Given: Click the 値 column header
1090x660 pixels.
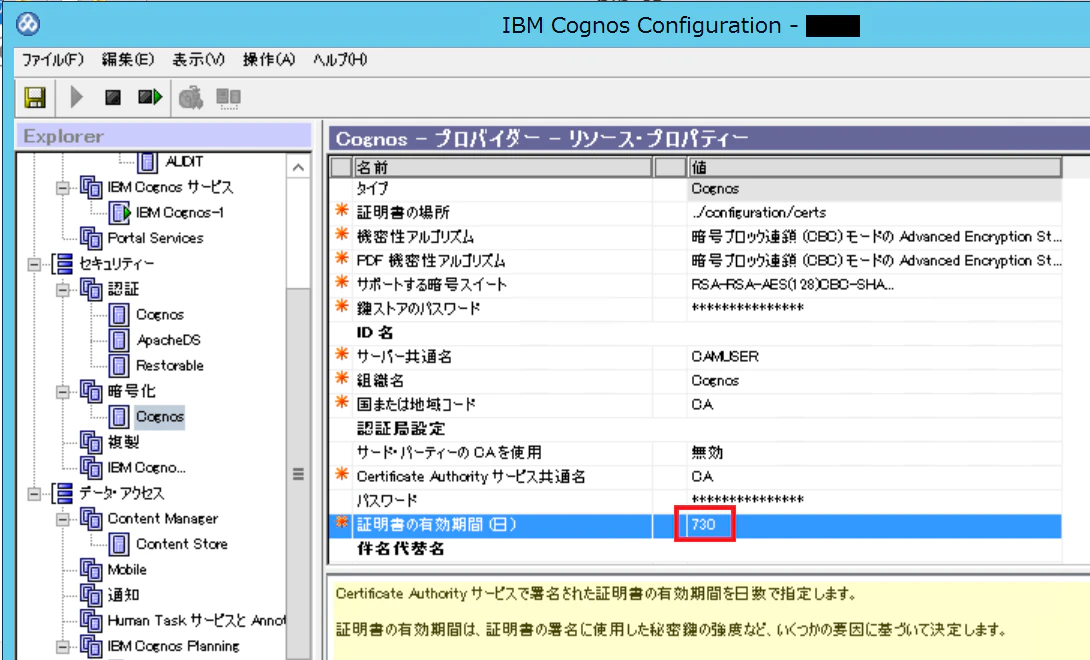Looking at the screenshot, I should (875, 167).
